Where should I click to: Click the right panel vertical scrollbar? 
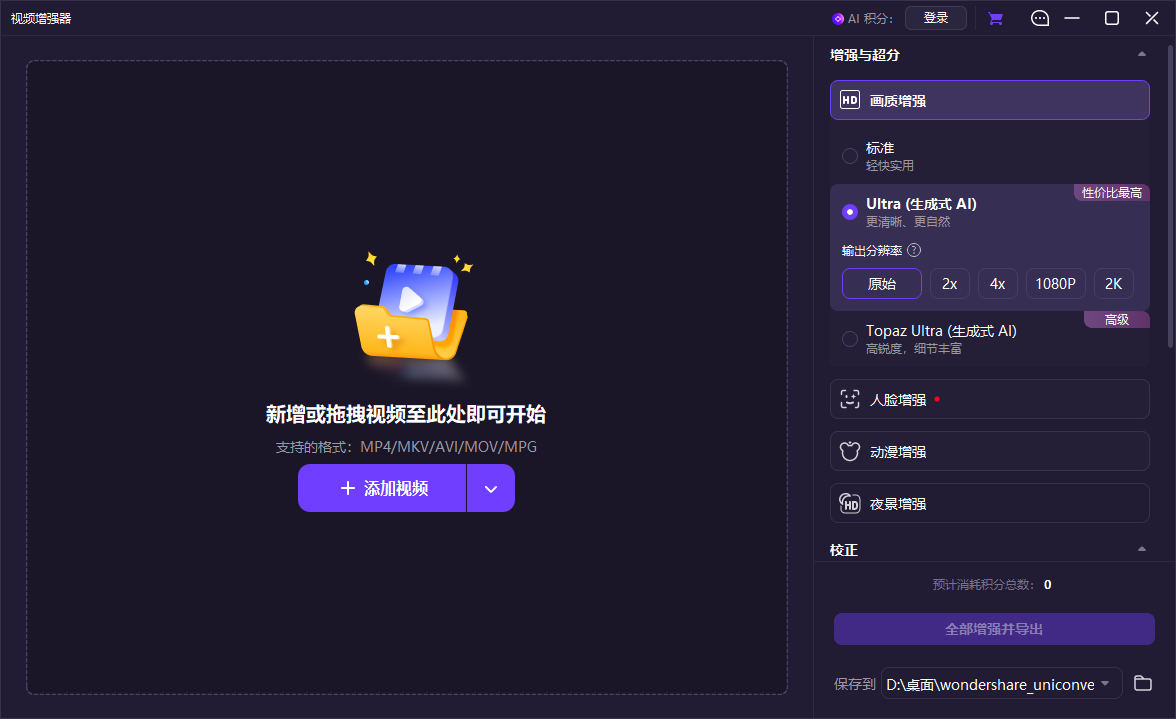(1171, 196)
